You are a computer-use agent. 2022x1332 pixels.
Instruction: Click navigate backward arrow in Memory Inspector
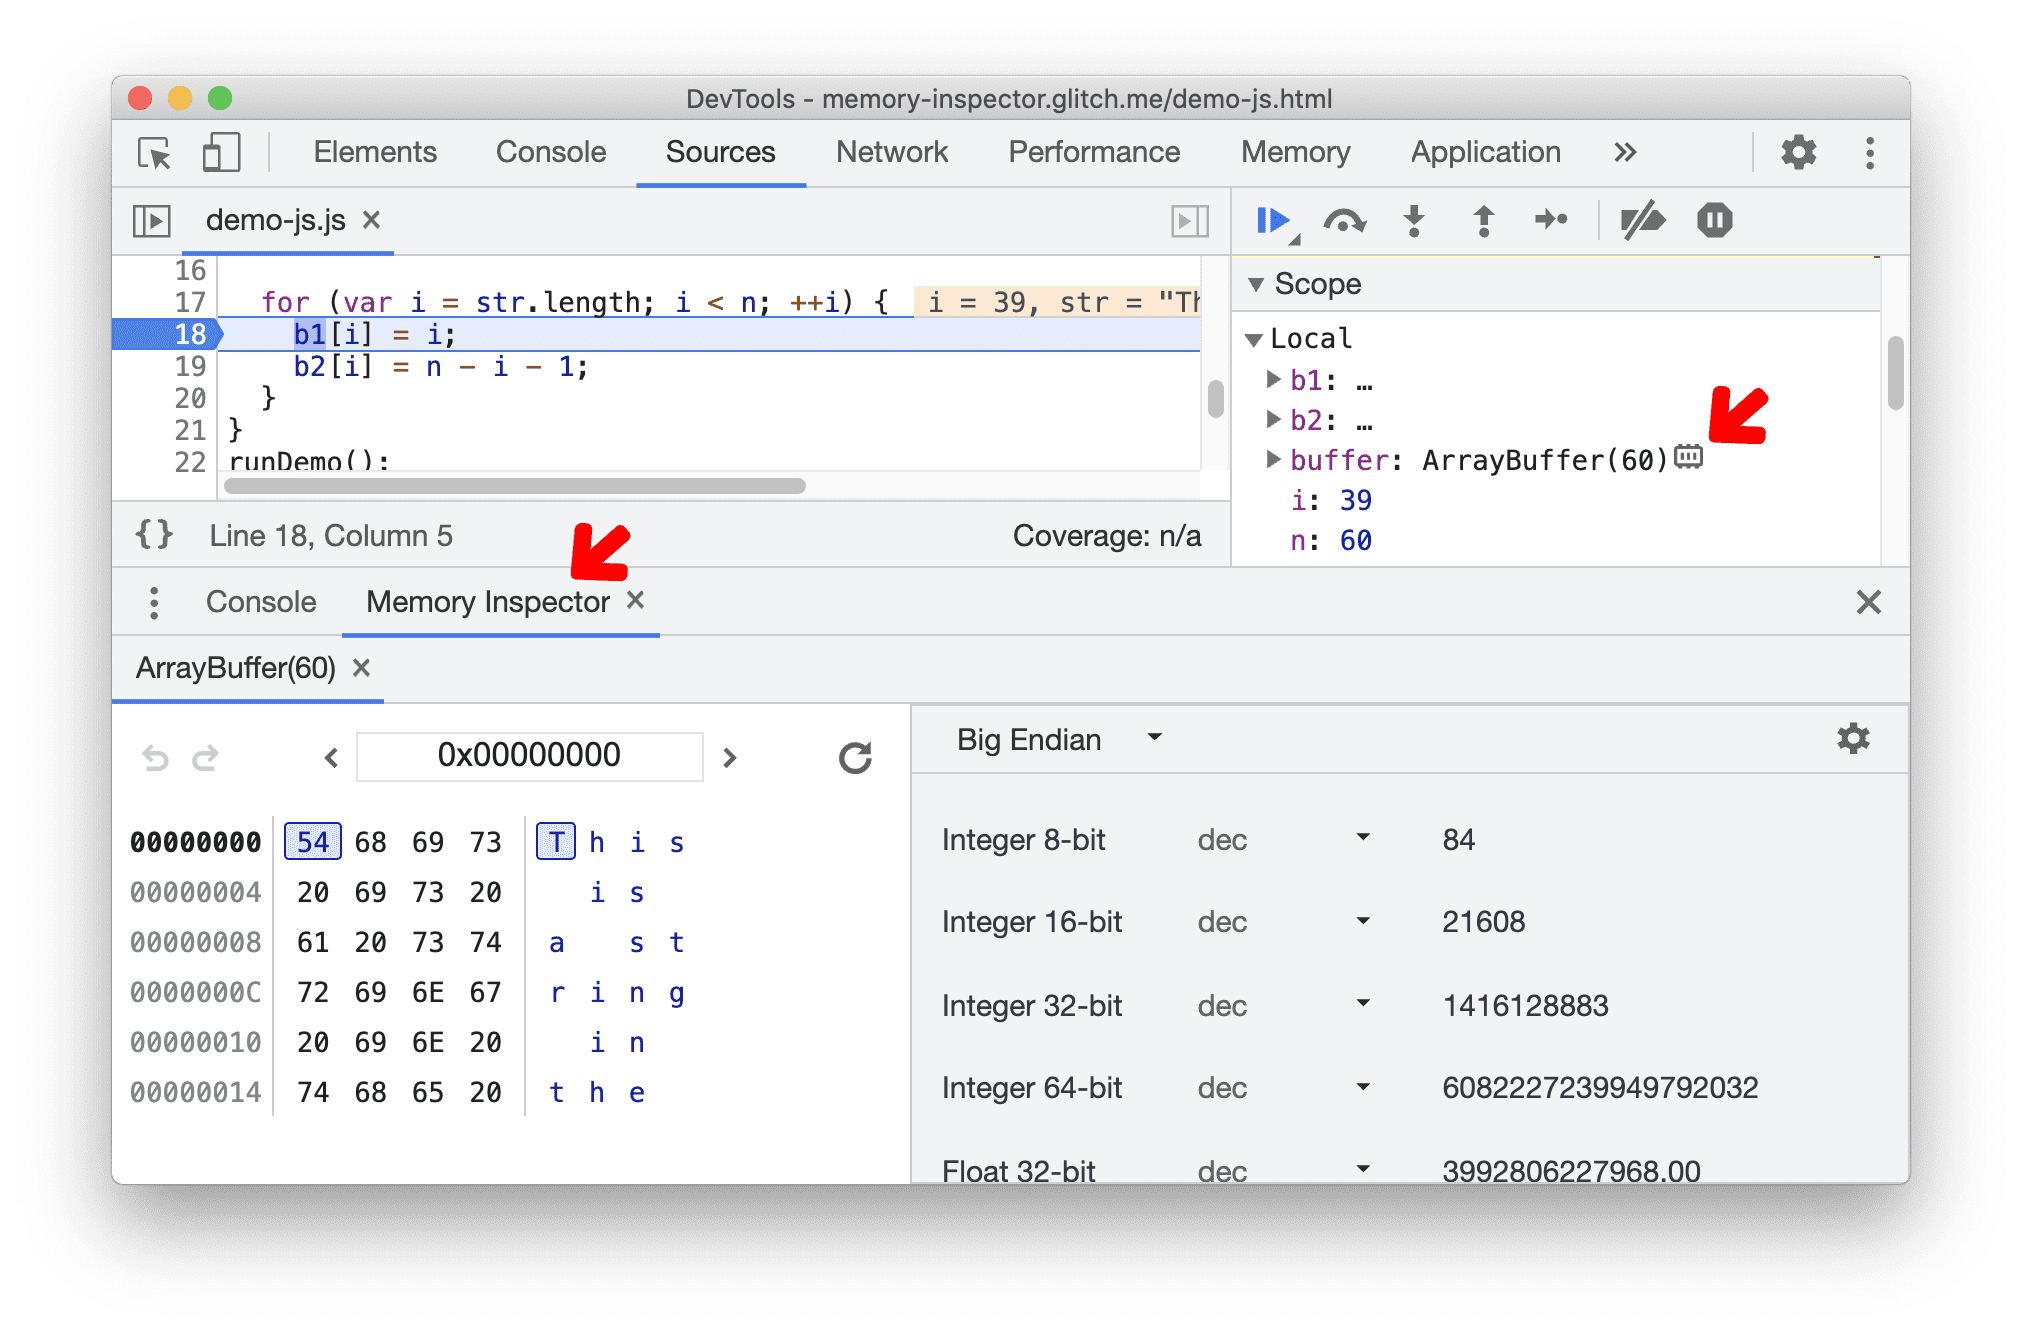click(x=330, y=757)
